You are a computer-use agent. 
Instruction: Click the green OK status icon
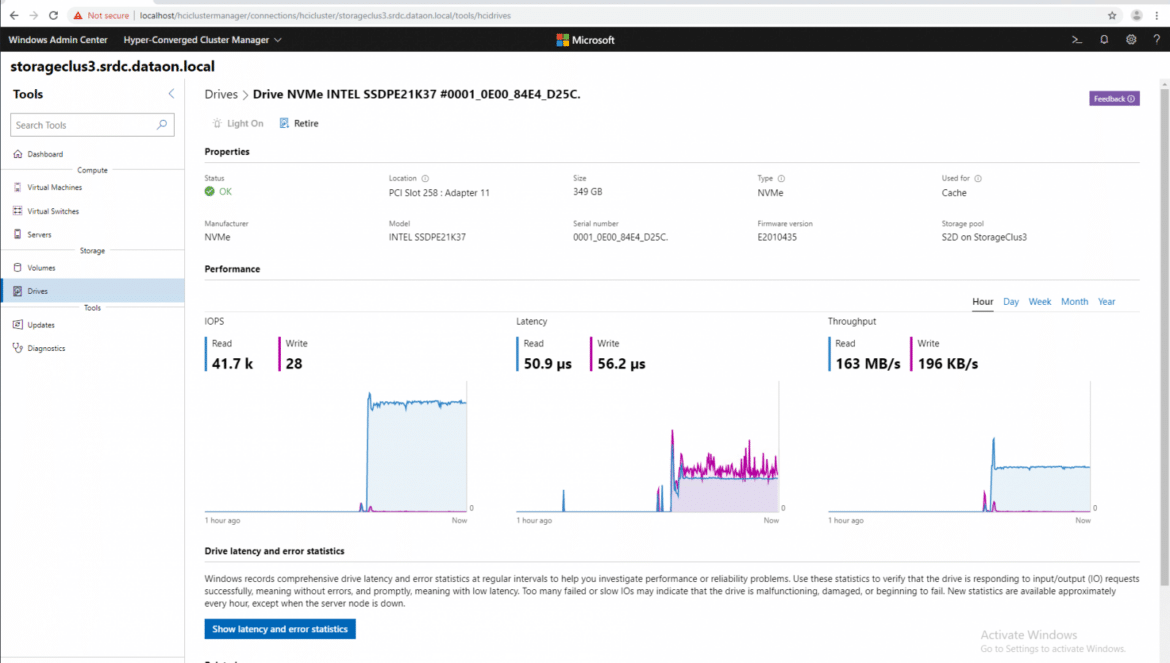(x=210, y=192)
